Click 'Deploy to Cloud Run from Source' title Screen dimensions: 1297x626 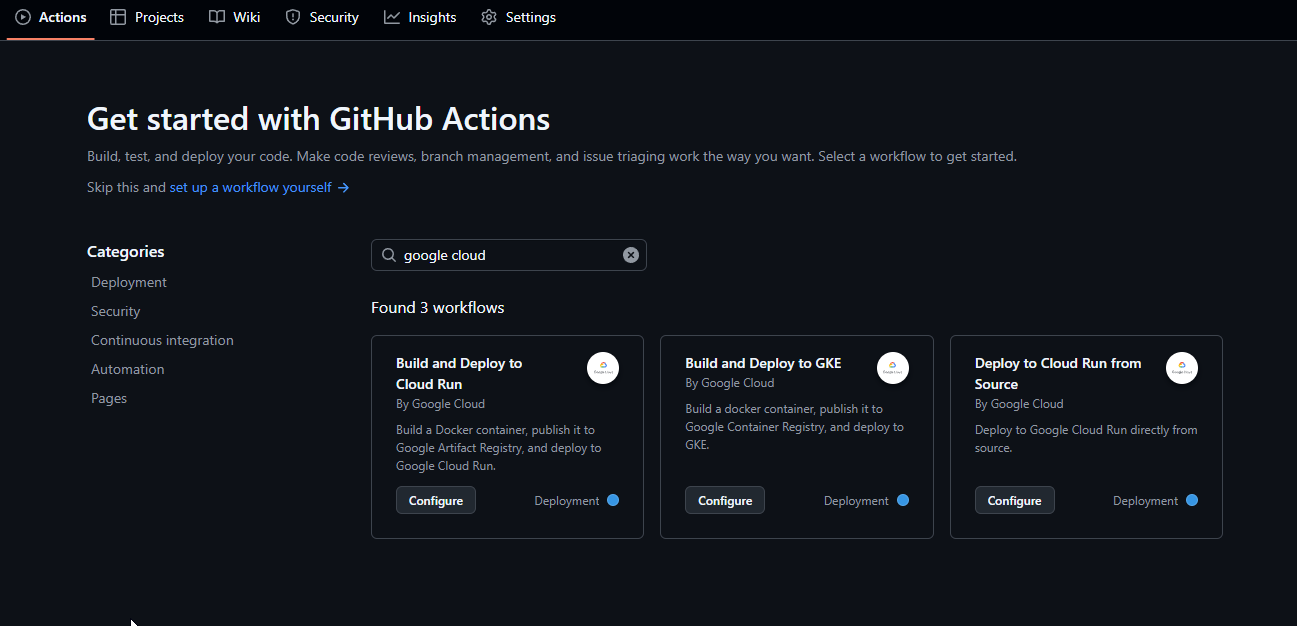click(x=1058, y=373)
